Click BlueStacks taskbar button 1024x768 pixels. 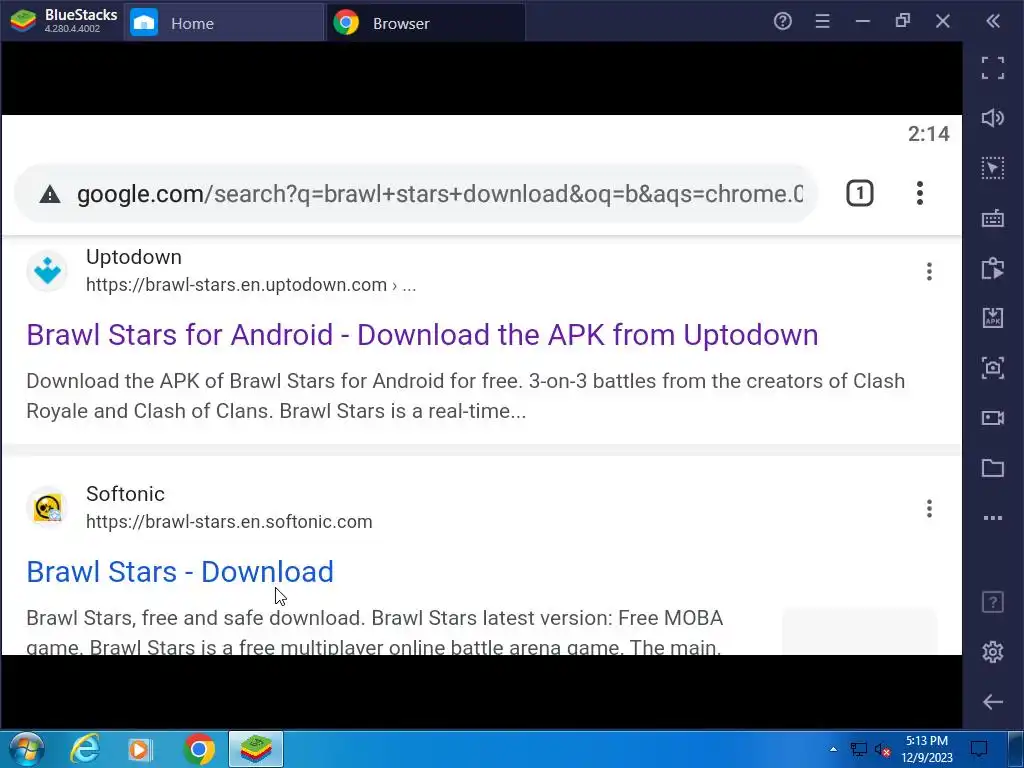256,749
